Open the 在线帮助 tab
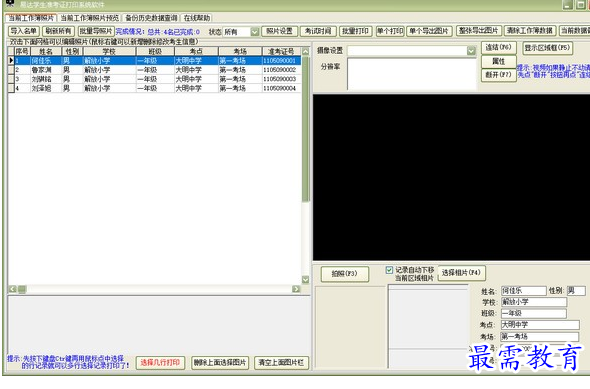Screen dimensions: 590x389 [x=196, y=18]
